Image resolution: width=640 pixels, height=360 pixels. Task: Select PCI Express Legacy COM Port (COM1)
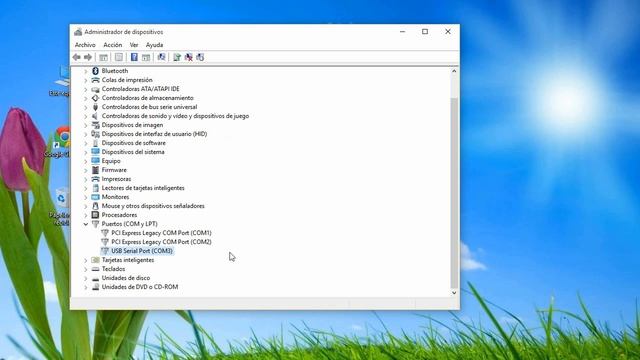(161, 233)
